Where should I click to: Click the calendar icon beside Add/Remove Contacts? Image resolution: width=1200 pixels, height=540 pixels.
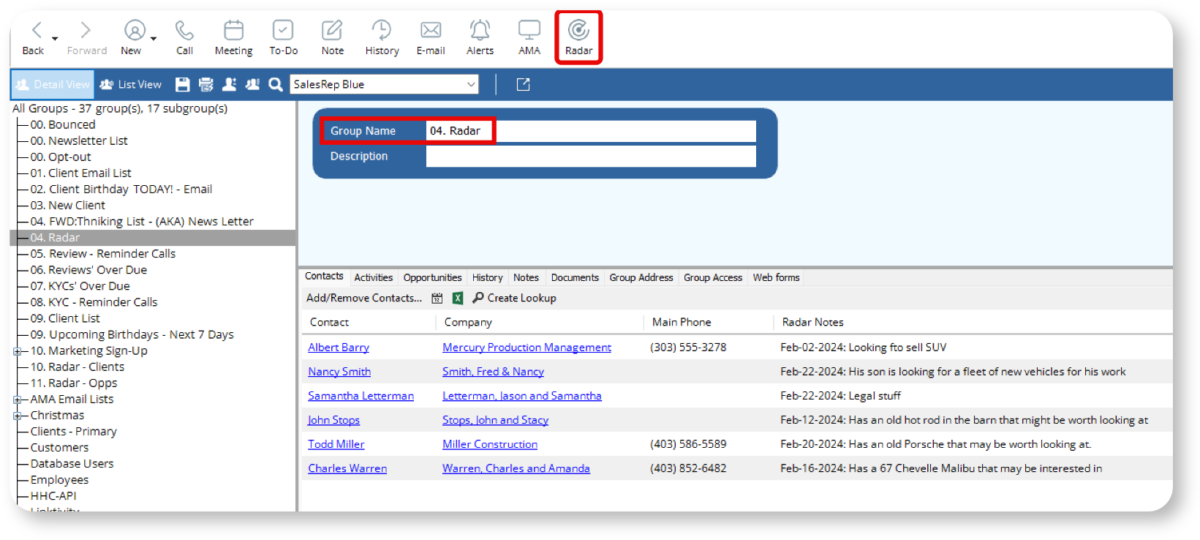[437, 298]
